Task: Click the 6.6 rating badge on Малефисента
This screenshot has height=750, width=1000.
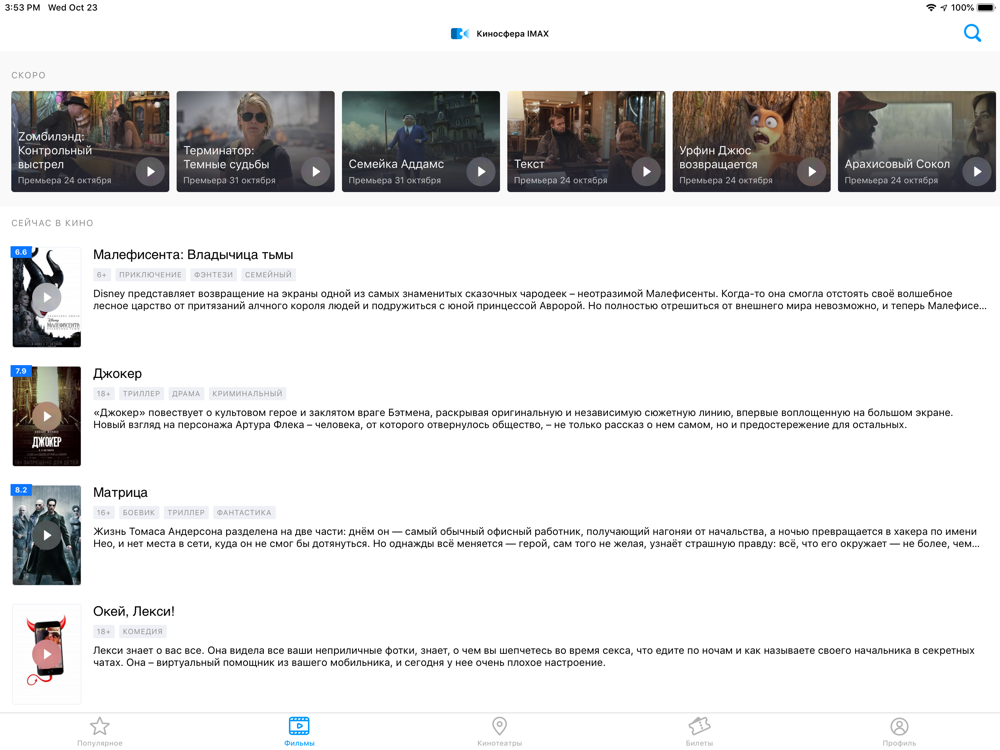Action: 20,252
